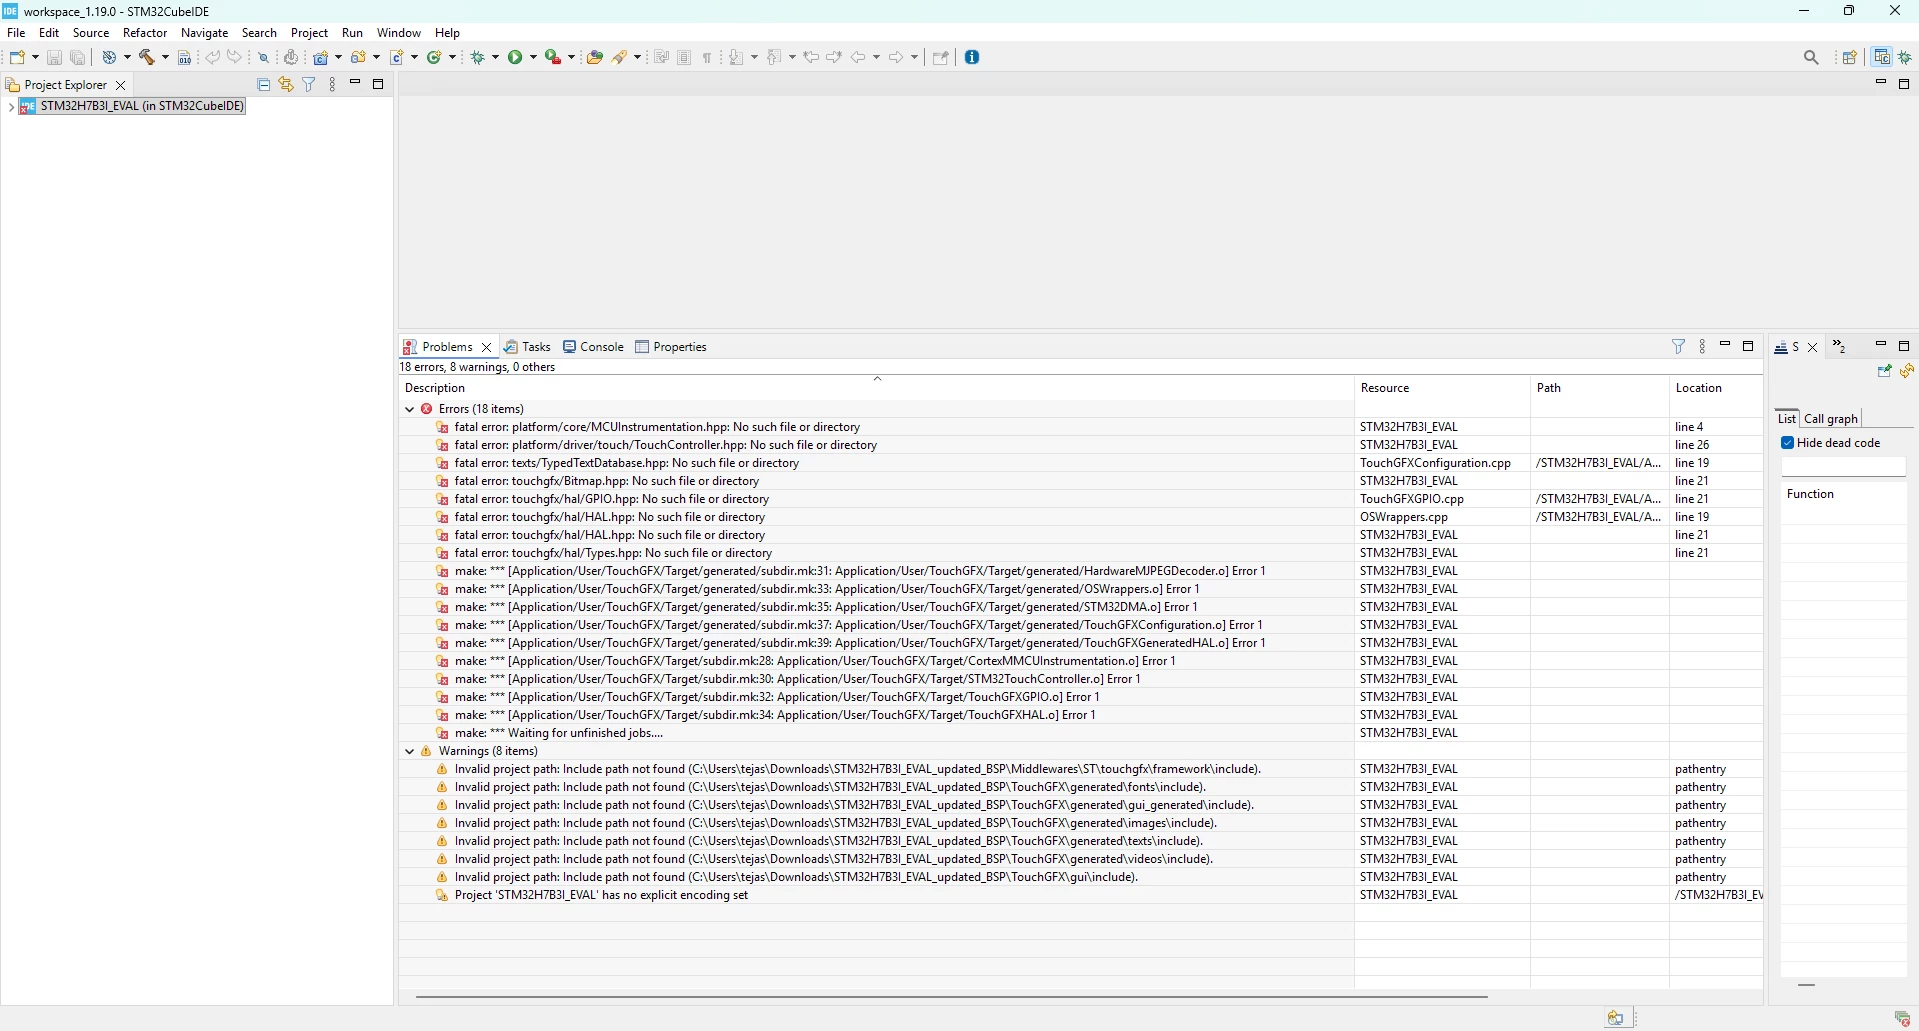Image resolution: width=1919 pixels, height=1031 pixels.
Task: Close the Problems tab
Action: (x=487, y=347)
